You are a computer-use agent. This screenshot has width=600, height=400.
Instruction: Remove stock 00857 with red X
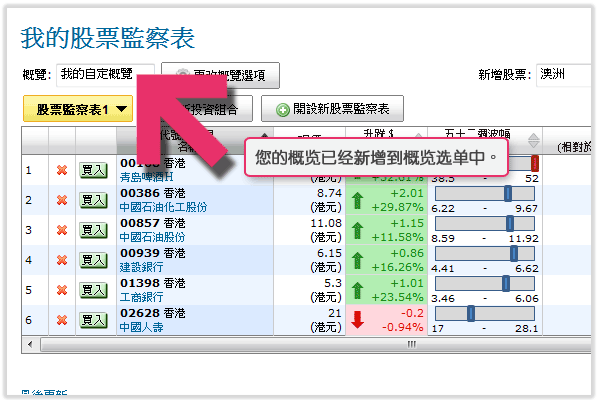[x=62, y=230]
